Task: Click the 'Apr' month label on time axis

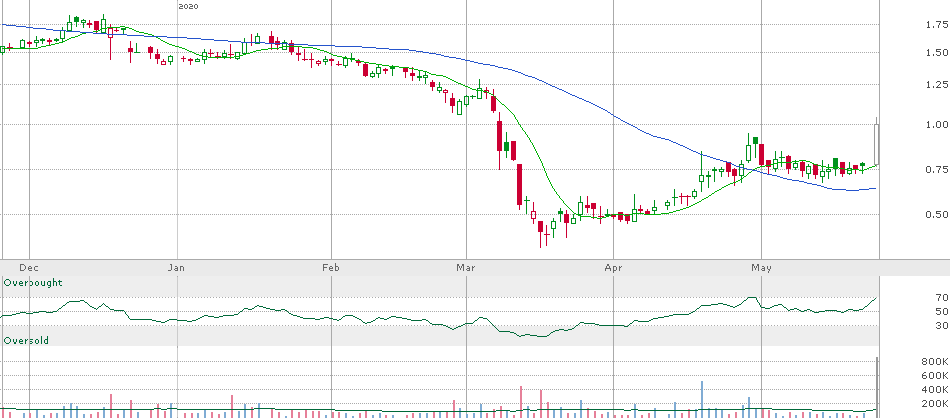Action: [x=613, y=268]
